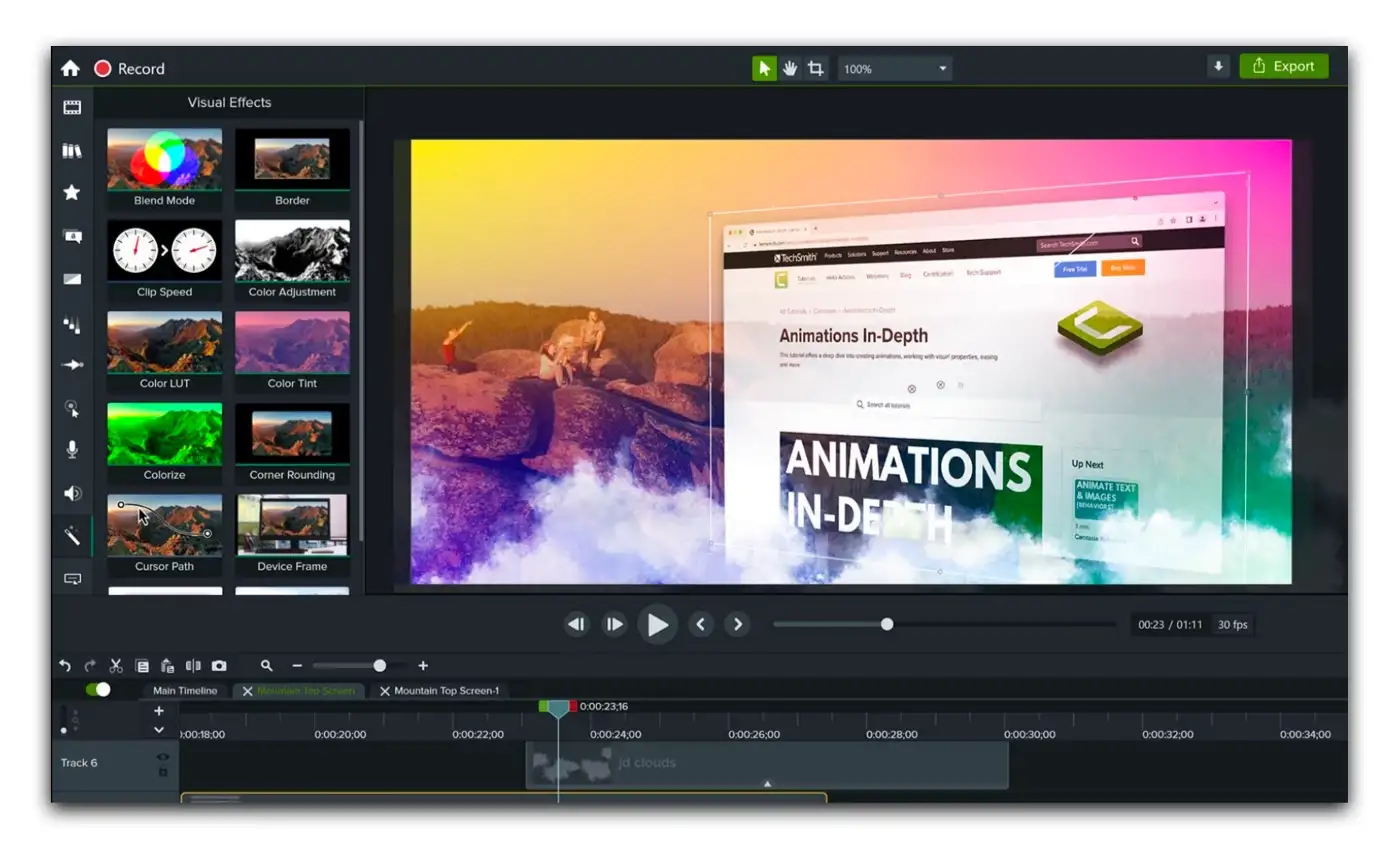
Task: Open the Voice Narration microphone panel
Action: coord(71,449)
